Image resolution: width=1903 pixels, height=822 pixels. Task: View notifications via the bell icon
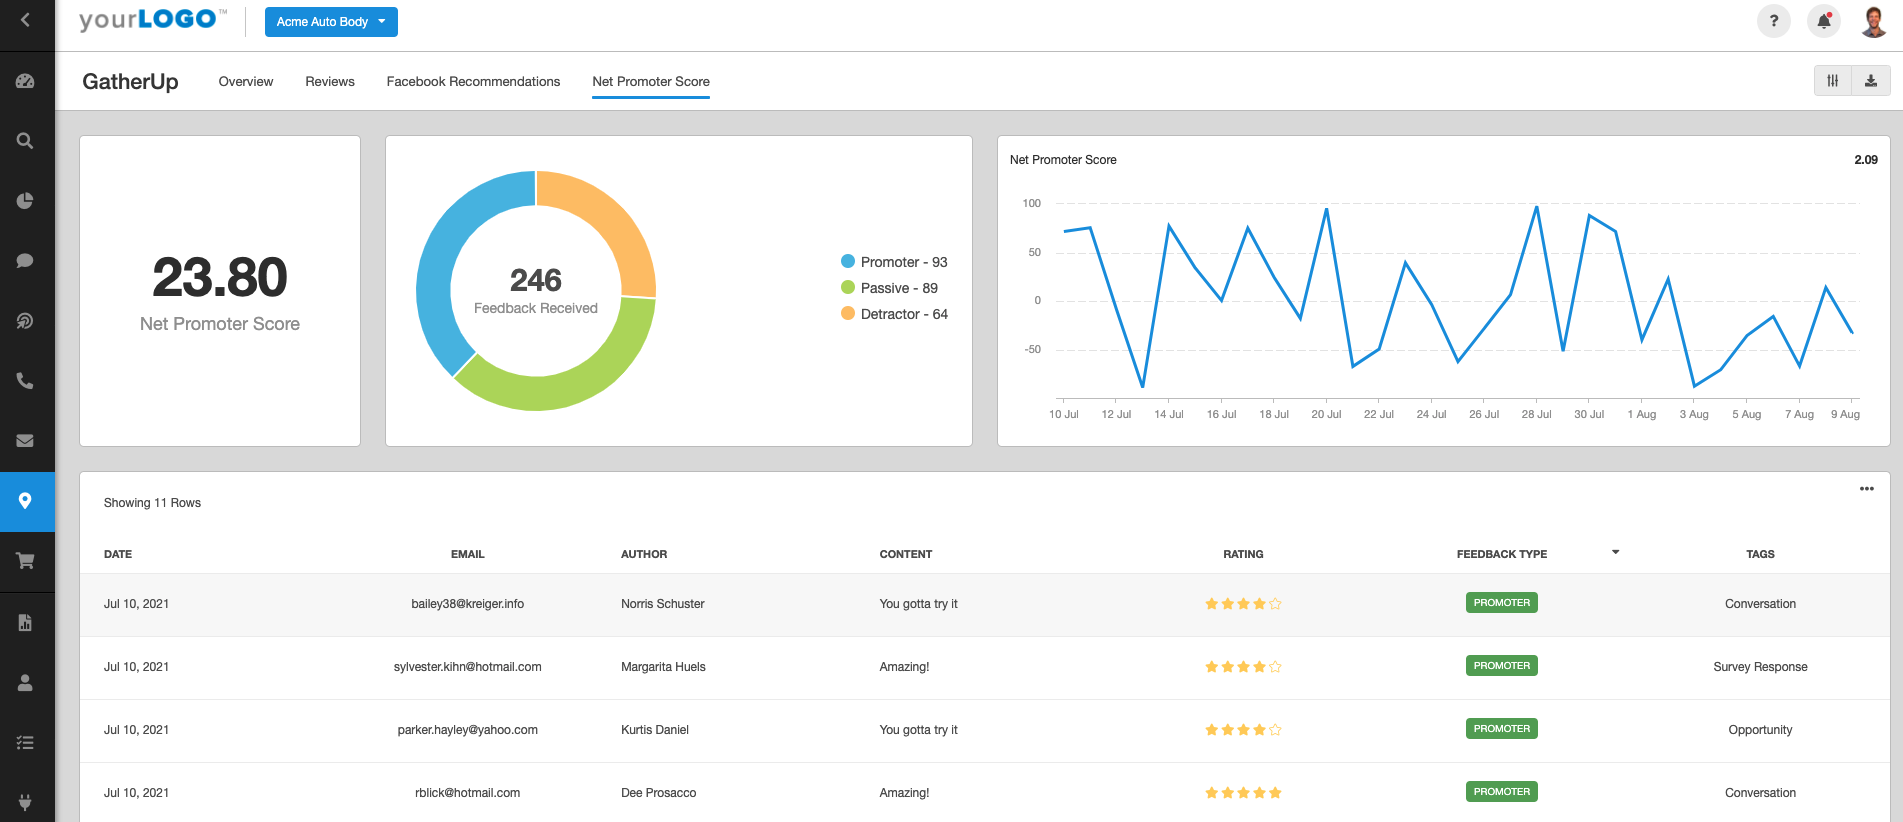[1823, 21]
